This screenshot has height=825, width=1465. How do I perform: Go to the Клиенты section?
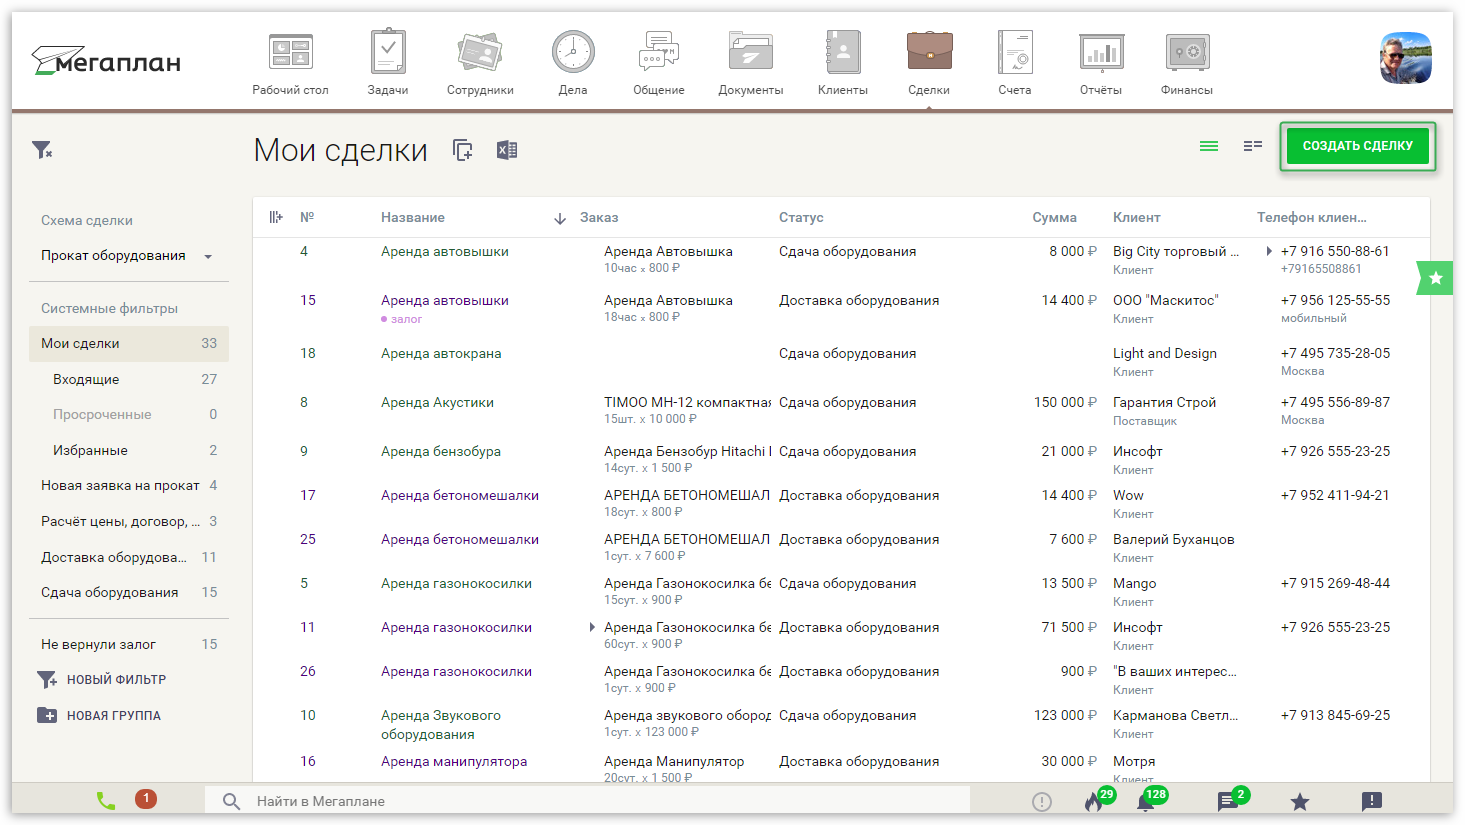843,64
